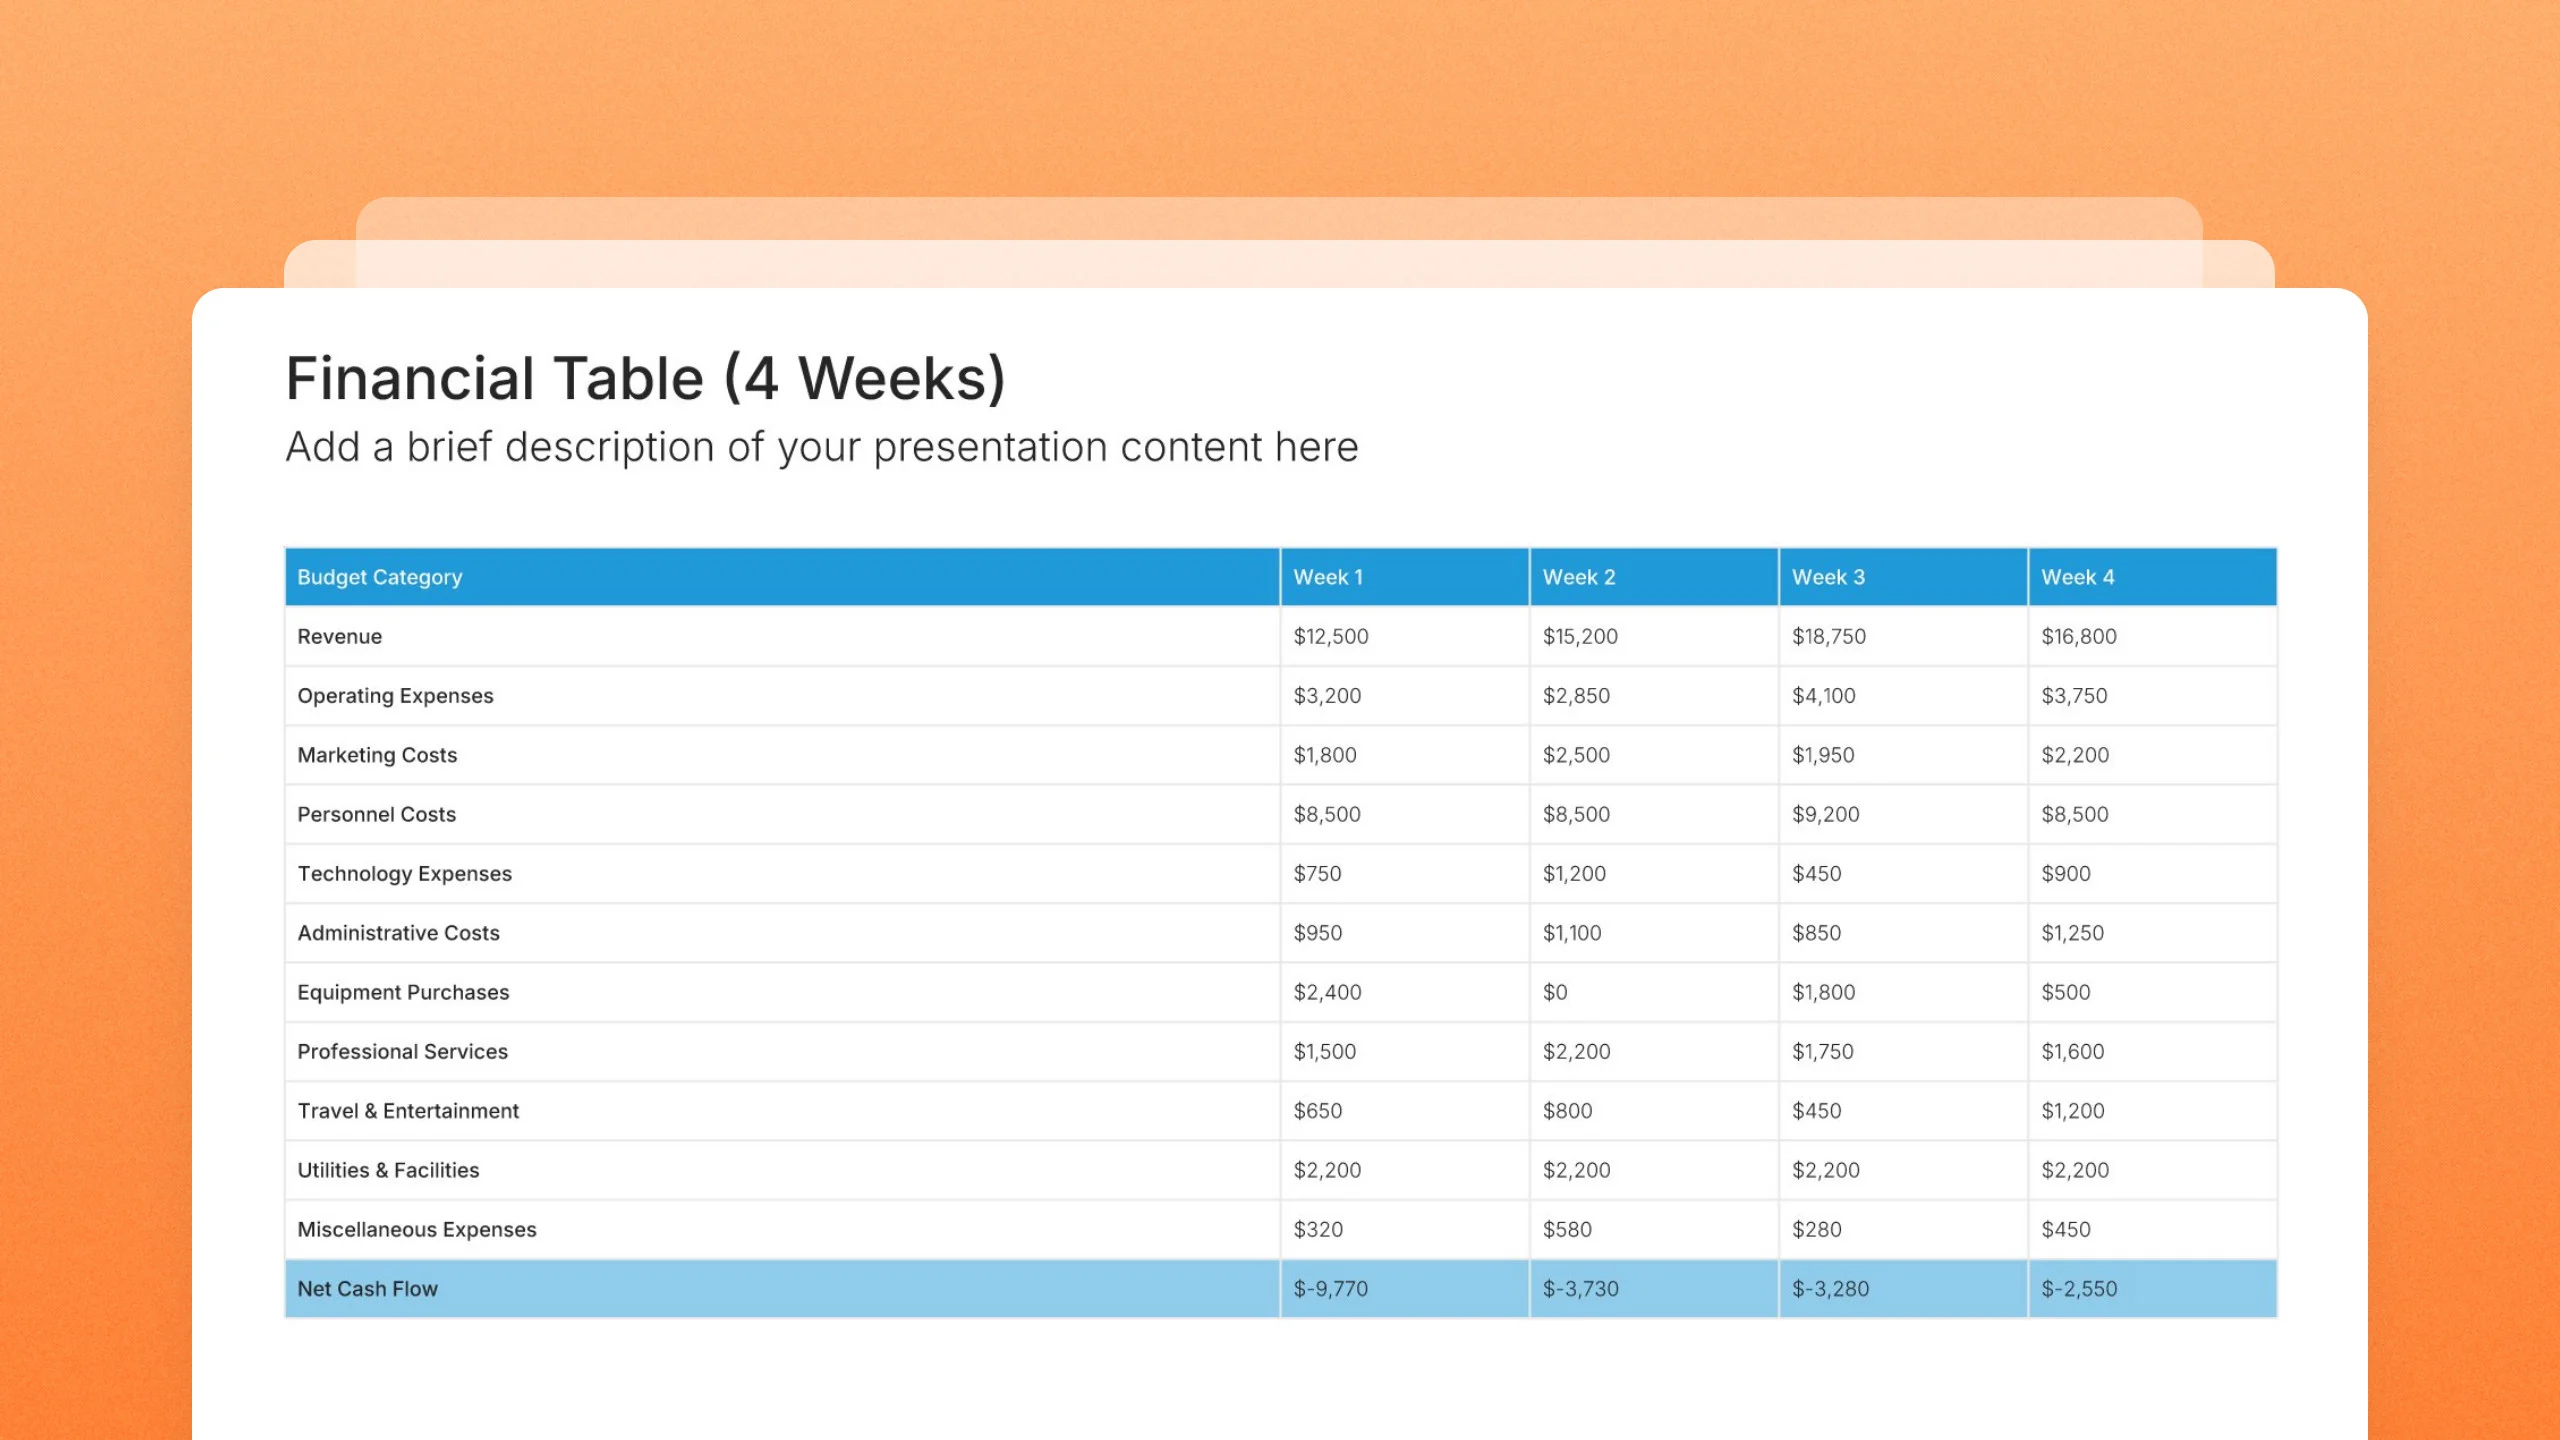Viewport: 2560px width, 1440px height.
Task: Click Operating Expenses Week 3 value $4,100
Action: (1824, 696)
